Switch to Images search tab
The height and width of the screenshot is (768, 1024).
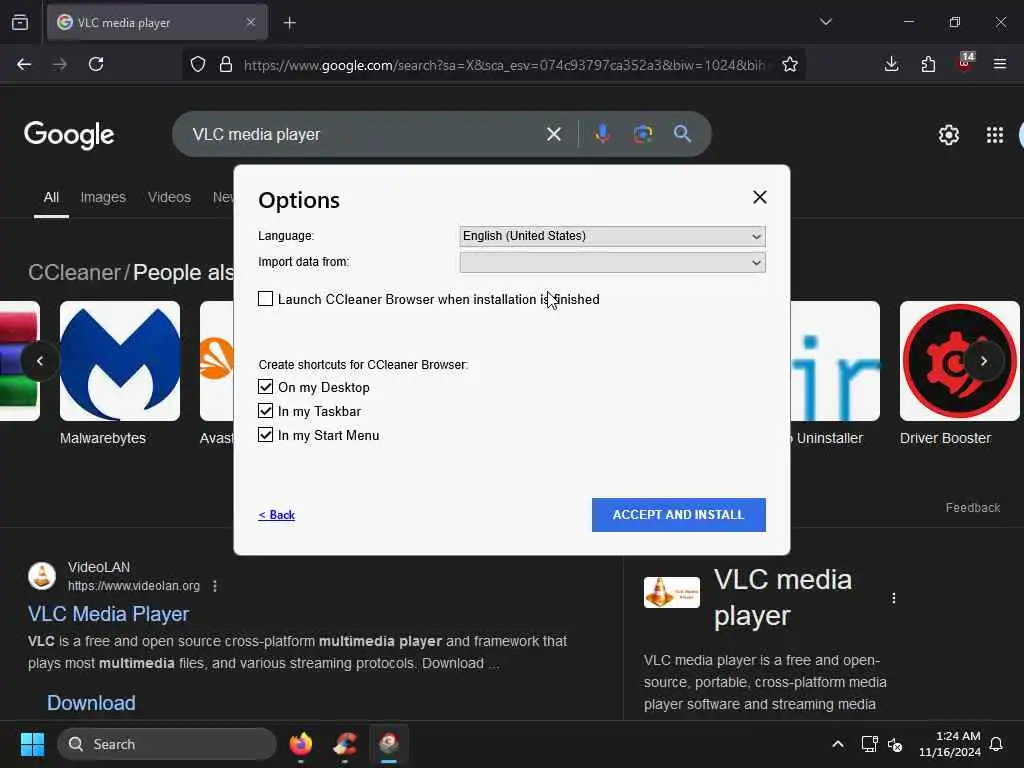(x=103, y=197)
